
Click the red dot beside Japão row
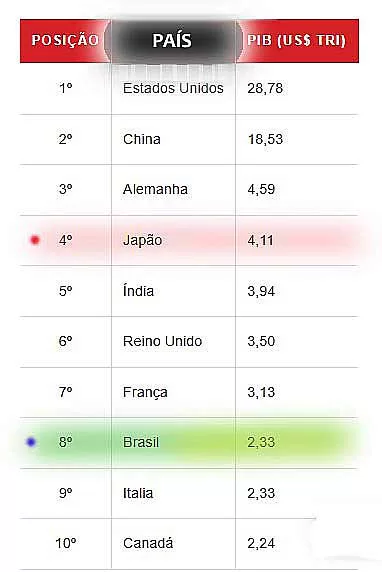(x=35, y=240)
